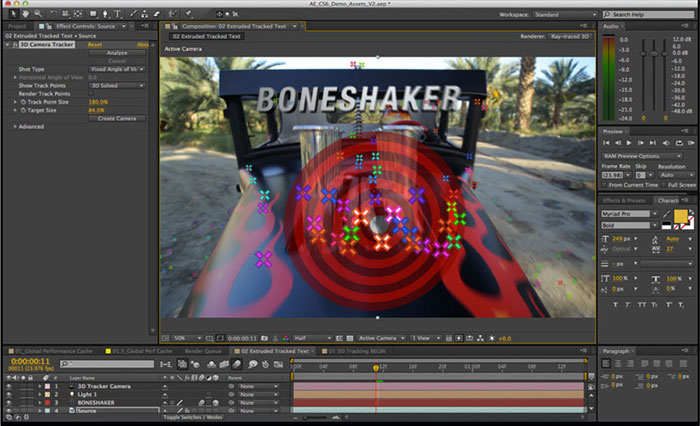Toggle Loop option in Preview panel
The width and height of the screenshot is (700, 426).
click(x=679, y=143)
